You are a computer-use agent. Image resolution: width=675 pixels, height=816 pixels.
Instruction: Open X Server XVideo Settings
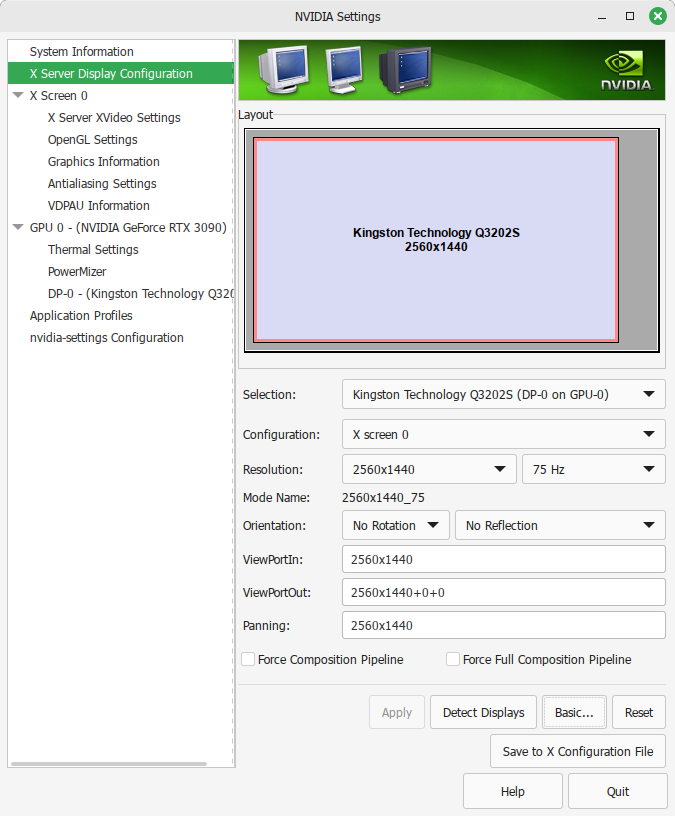pyautogui.click(x=114, y=118)
